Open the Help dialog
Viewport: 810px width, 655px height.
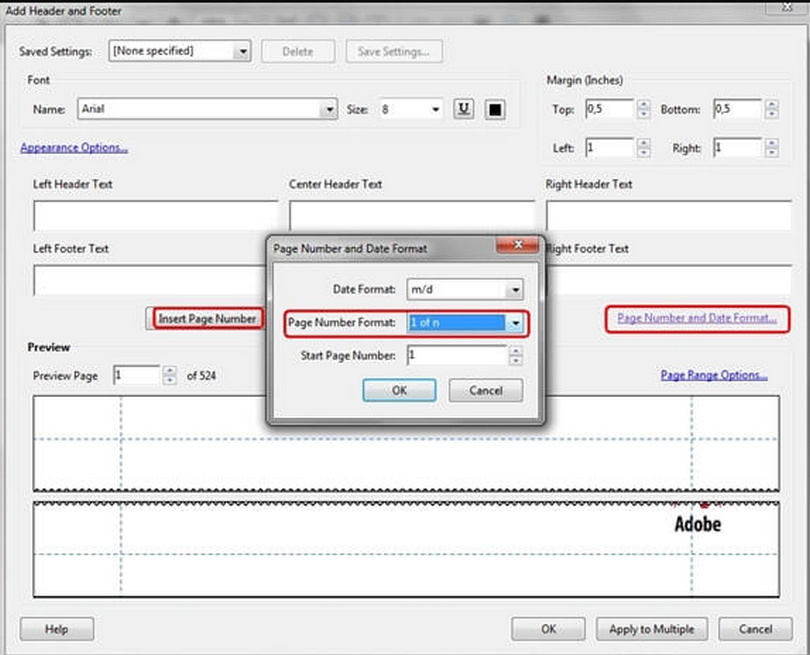point(56,629)
